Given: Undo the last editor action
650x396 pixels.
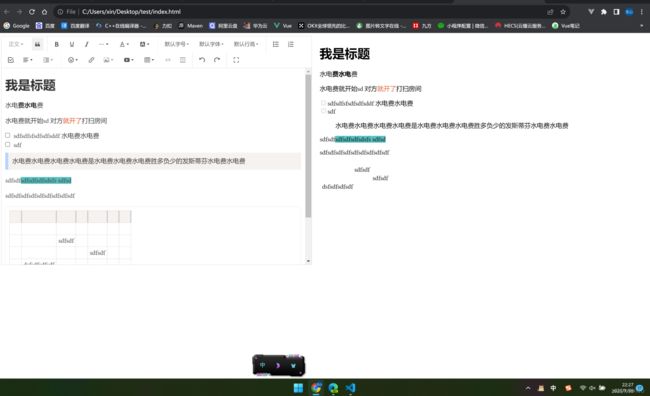Looking at the screenshot, I should pyautogui.click(x=202, y=60).
